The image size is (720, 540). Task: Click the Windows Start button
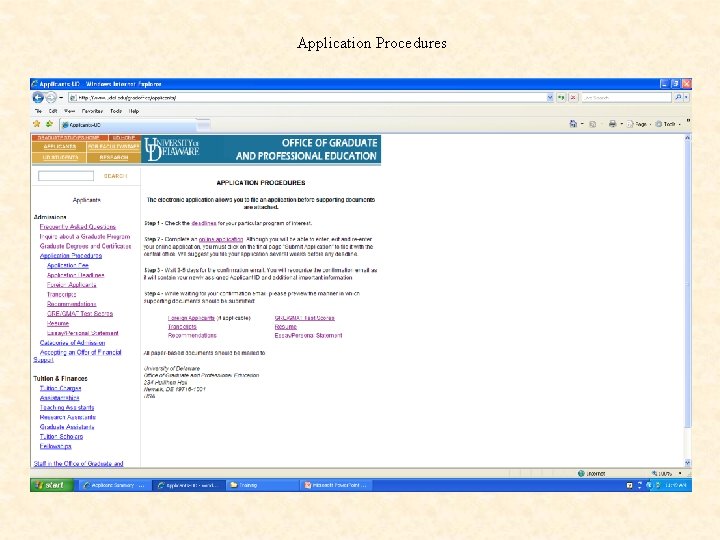point(51,485)
